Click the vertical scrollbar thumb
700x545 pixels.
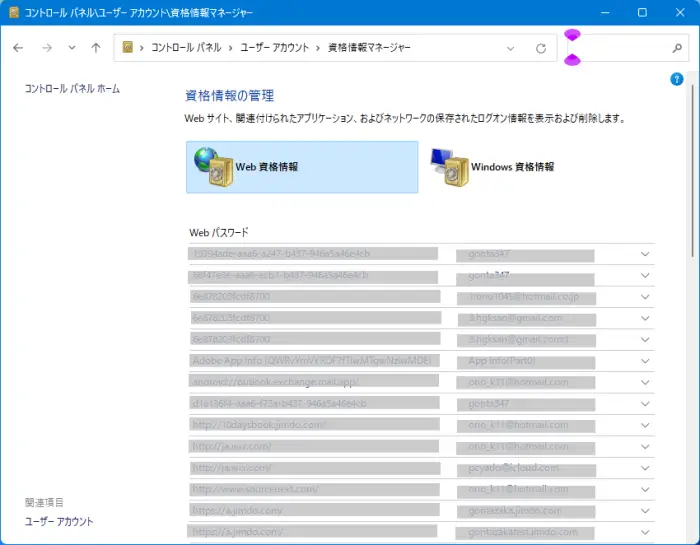pos(693,170)
